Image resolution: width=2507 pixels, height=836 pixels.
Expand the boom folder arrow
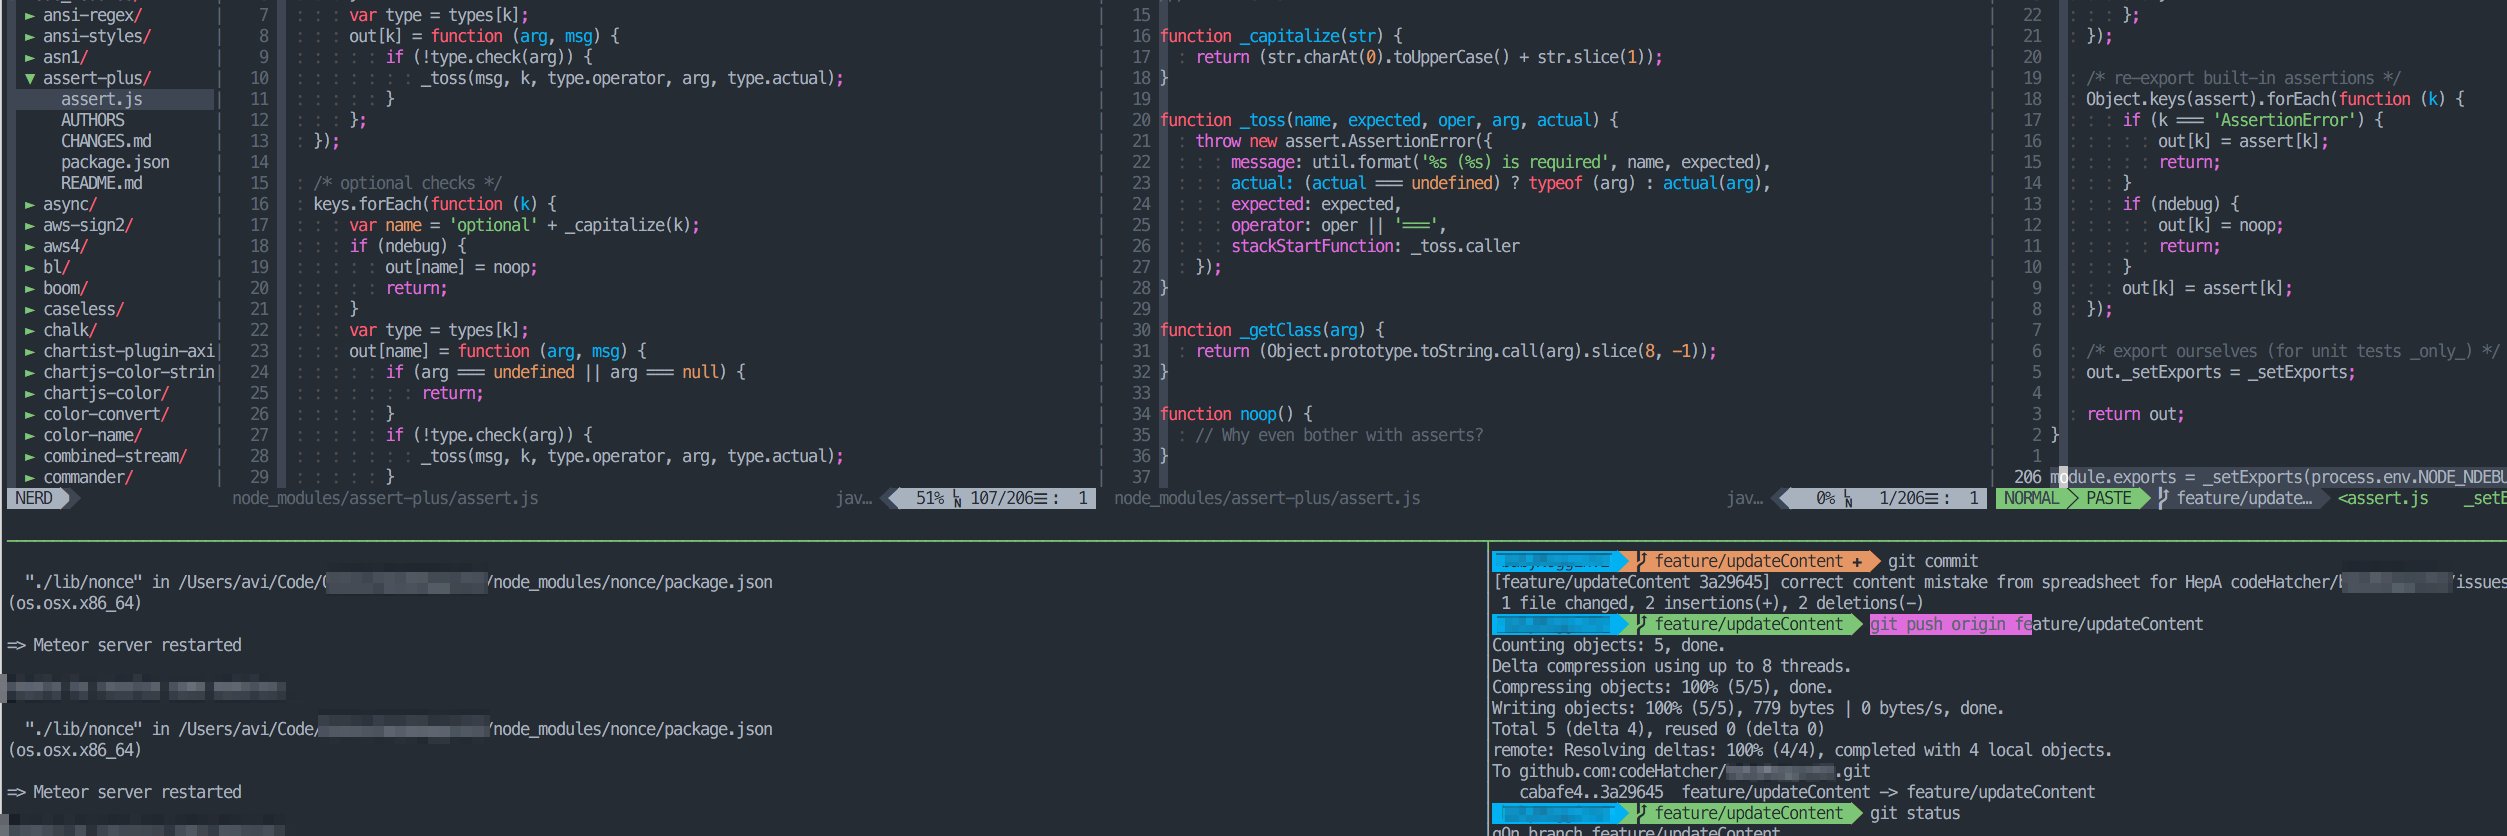[30, 289]
